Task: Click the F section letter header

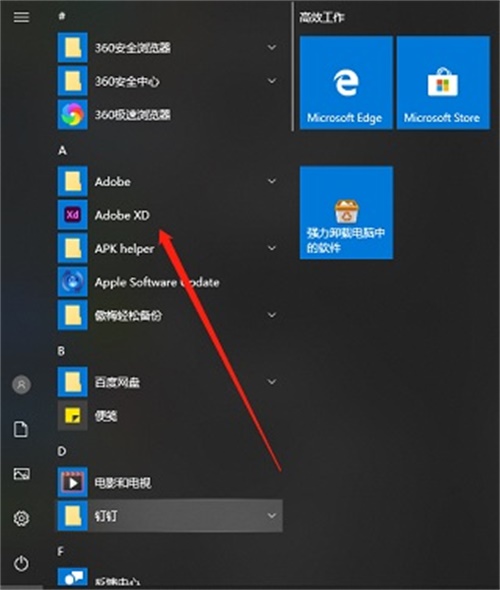Action: tap(61, 552)
